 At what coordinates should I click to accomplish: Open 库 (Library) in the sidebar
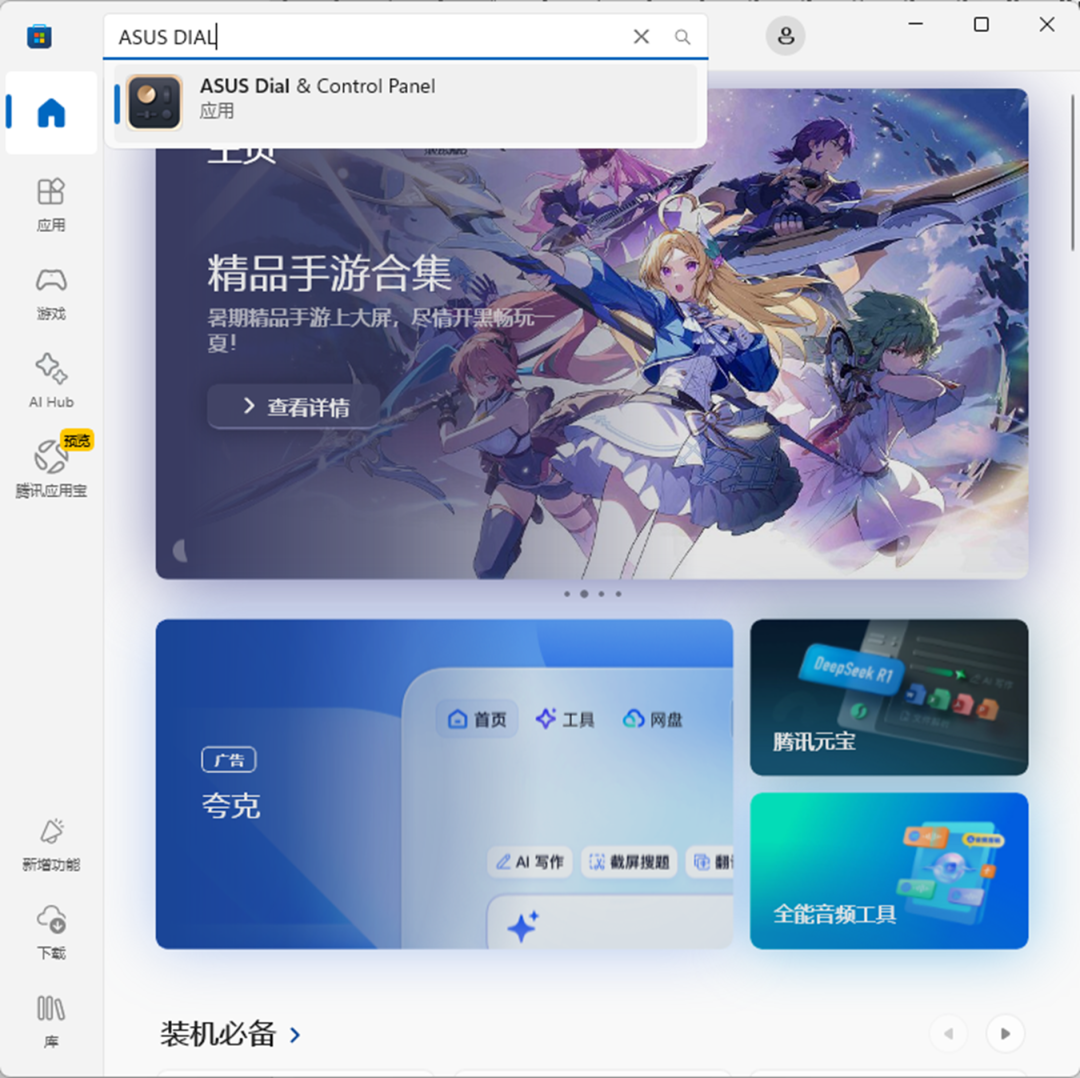click(51, 1022)
